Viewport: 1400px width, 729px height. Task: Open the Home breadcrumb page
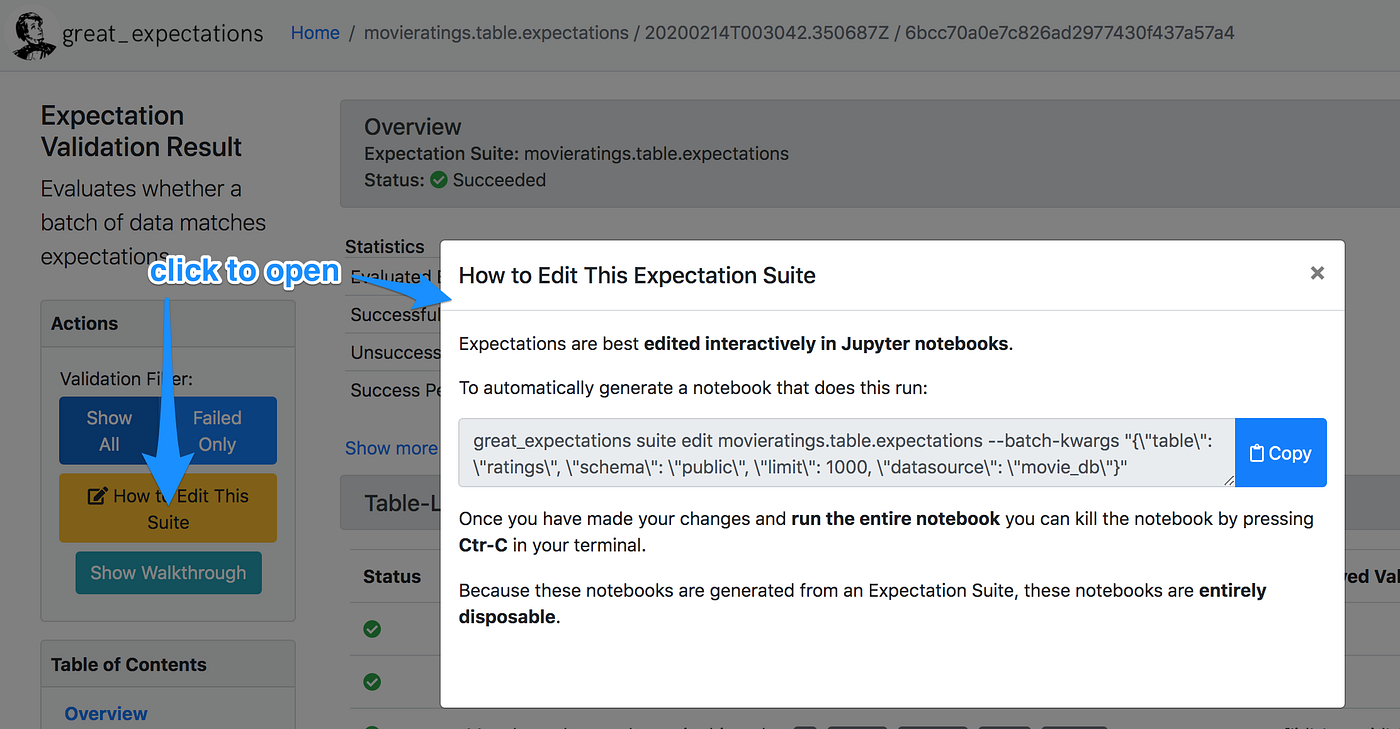pyautogui.click(x=315, y=32)
